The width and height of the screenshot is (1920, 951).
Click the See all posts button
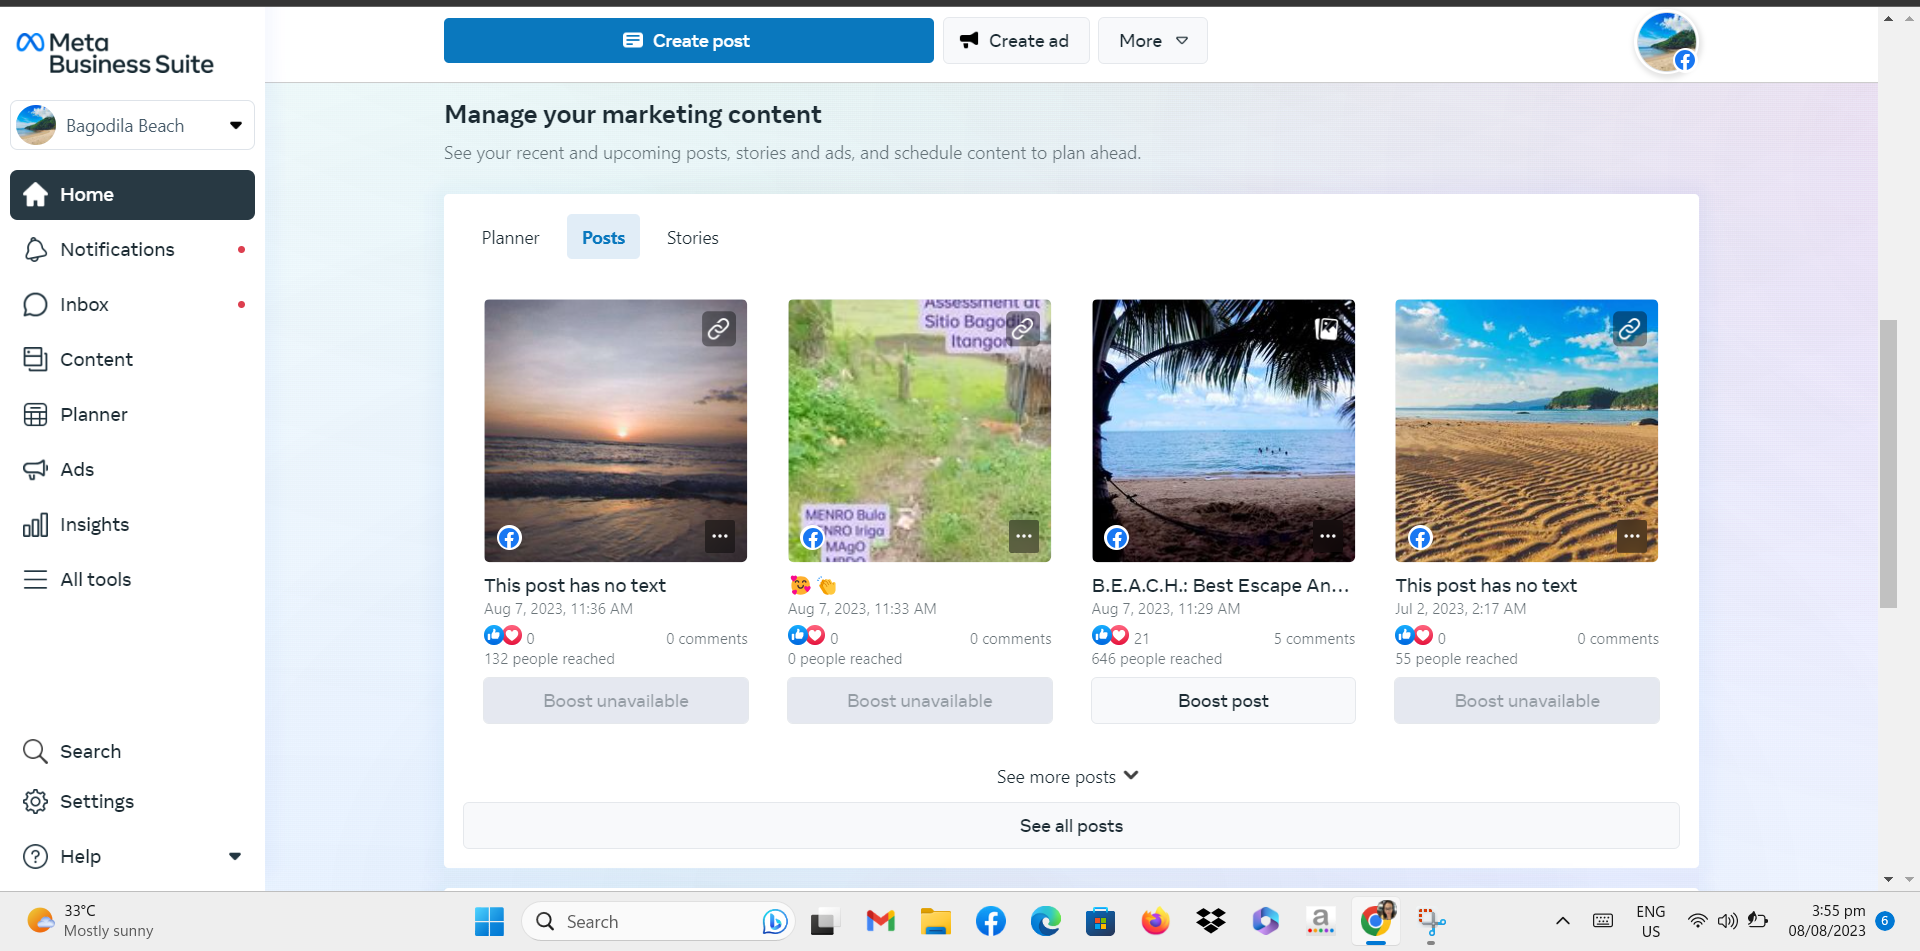(x=1071, y=826)
